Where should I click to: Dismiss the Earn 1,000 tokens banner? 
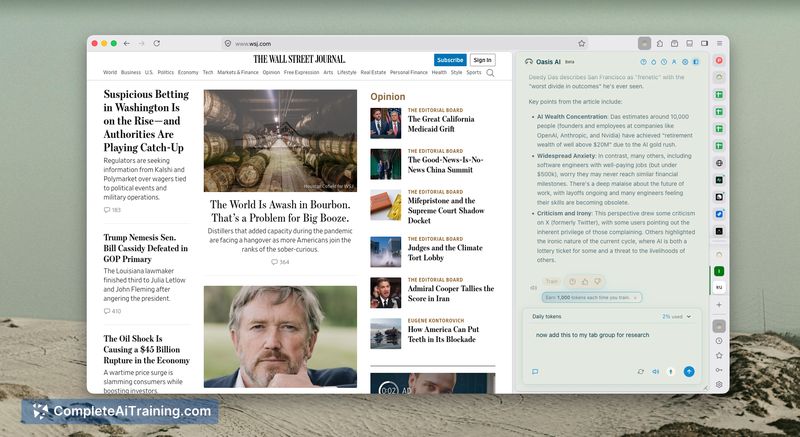coord(635,297)
